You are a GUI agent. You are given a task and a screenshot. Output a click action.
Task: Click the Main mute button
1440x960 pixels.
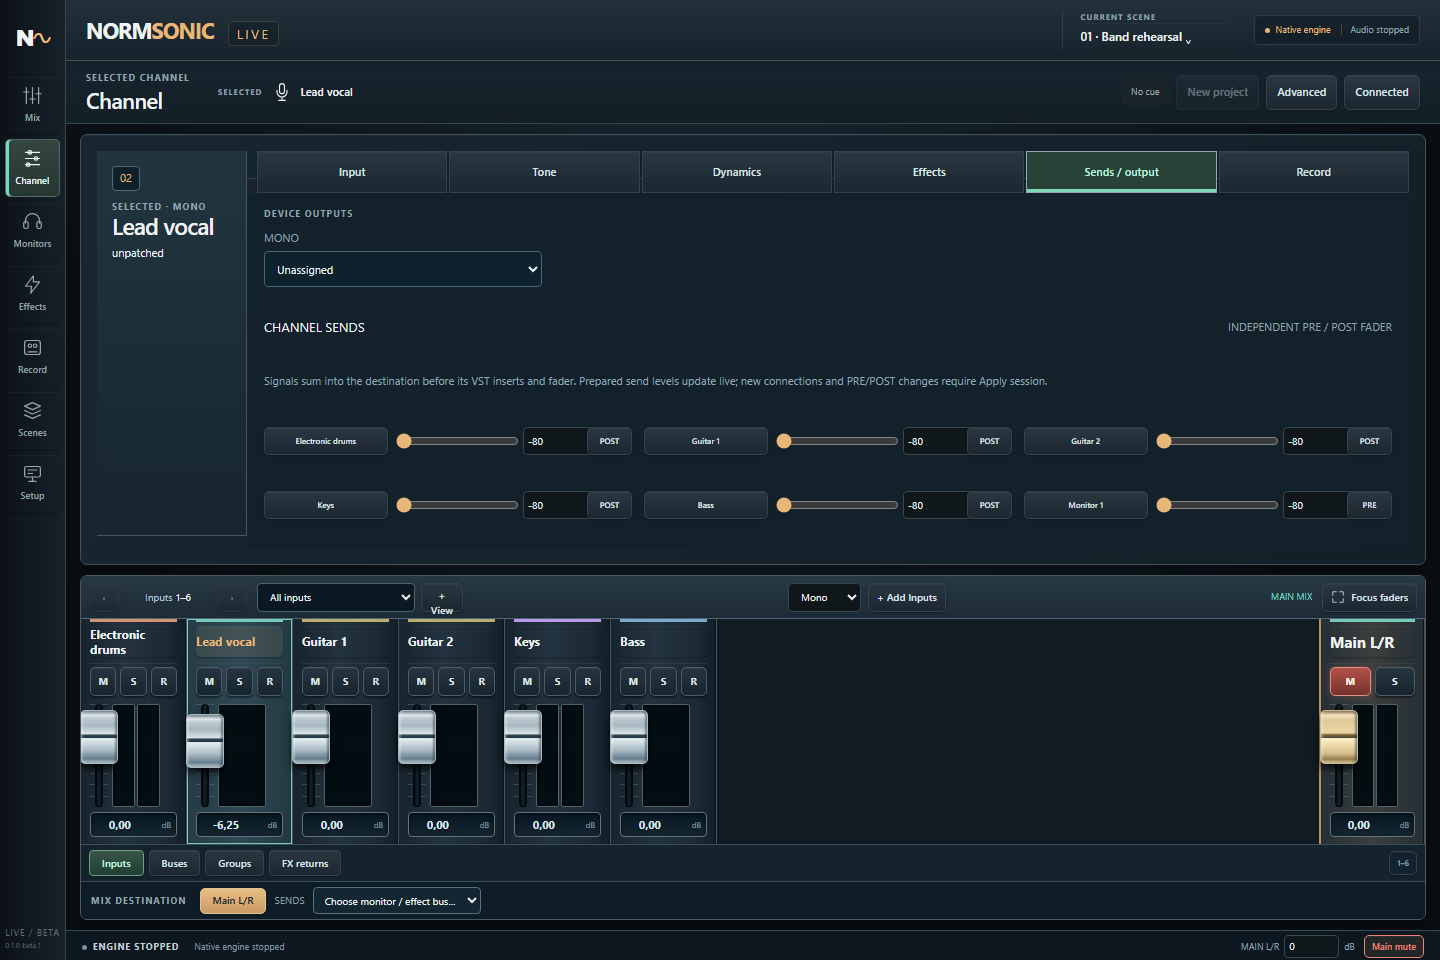pos(1394,946)
